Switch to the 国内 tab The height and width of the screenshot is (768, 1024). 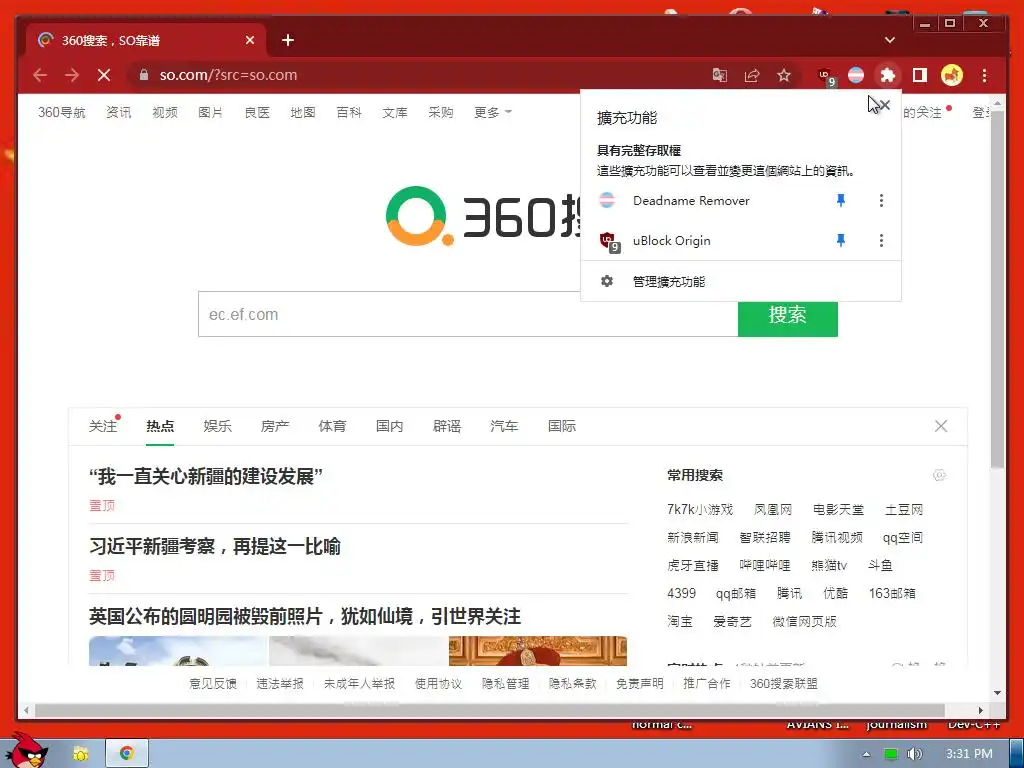[x=390, y=426]
